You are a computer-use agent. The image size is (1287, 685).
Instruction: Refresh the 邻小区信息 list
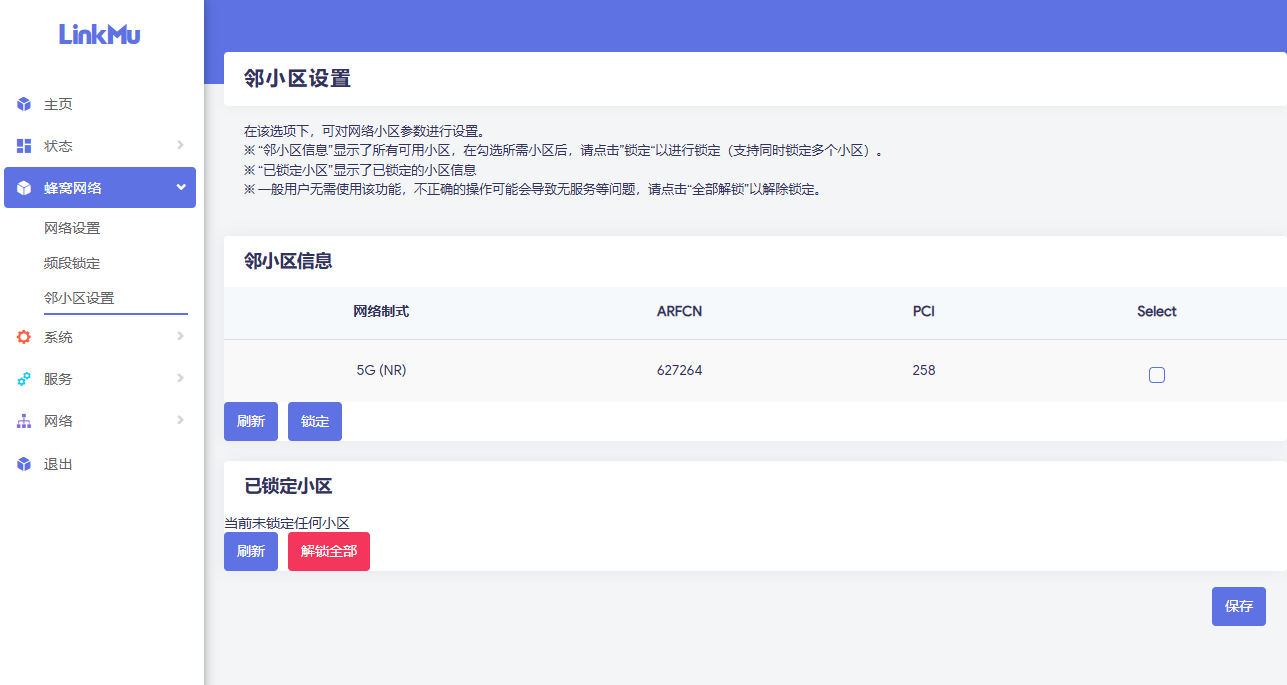point(251,421)
